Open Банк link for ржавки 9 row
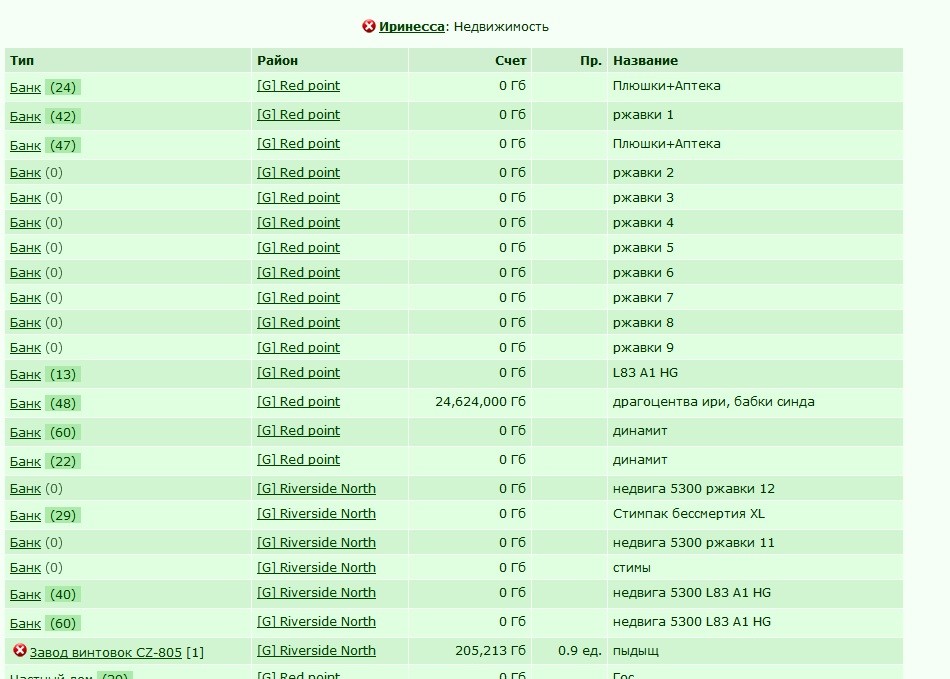Screen dimensions: 950x679 pyautogui.click(x=25, y=348)
